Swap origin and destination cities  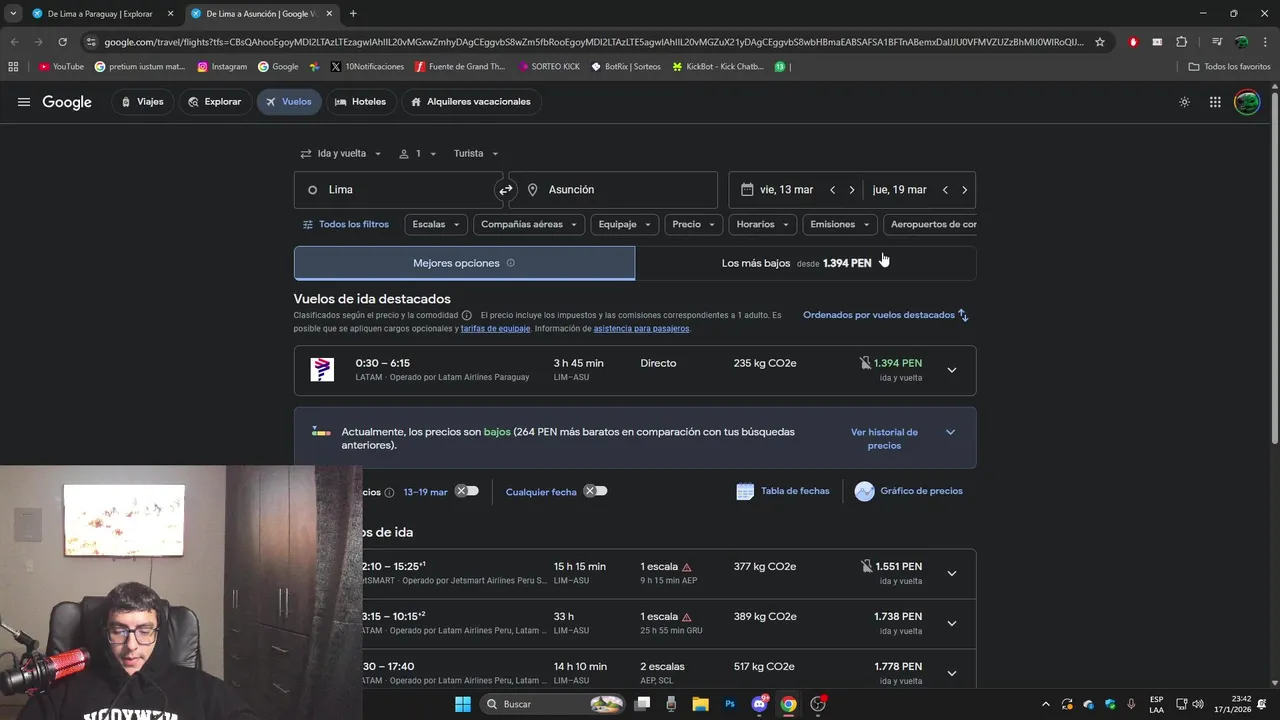point(506,190)
